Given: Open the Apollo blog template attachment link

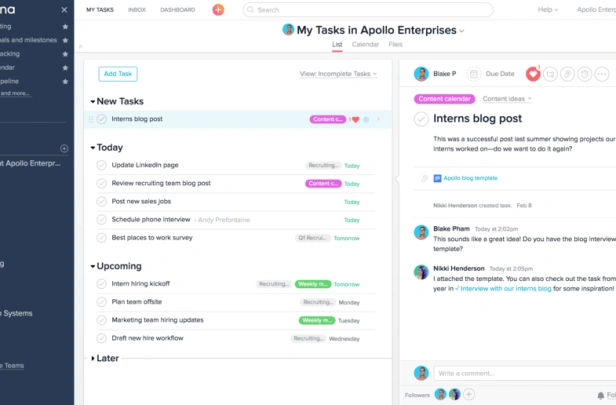Looking at the screenshot, I should tap(470, 178).
